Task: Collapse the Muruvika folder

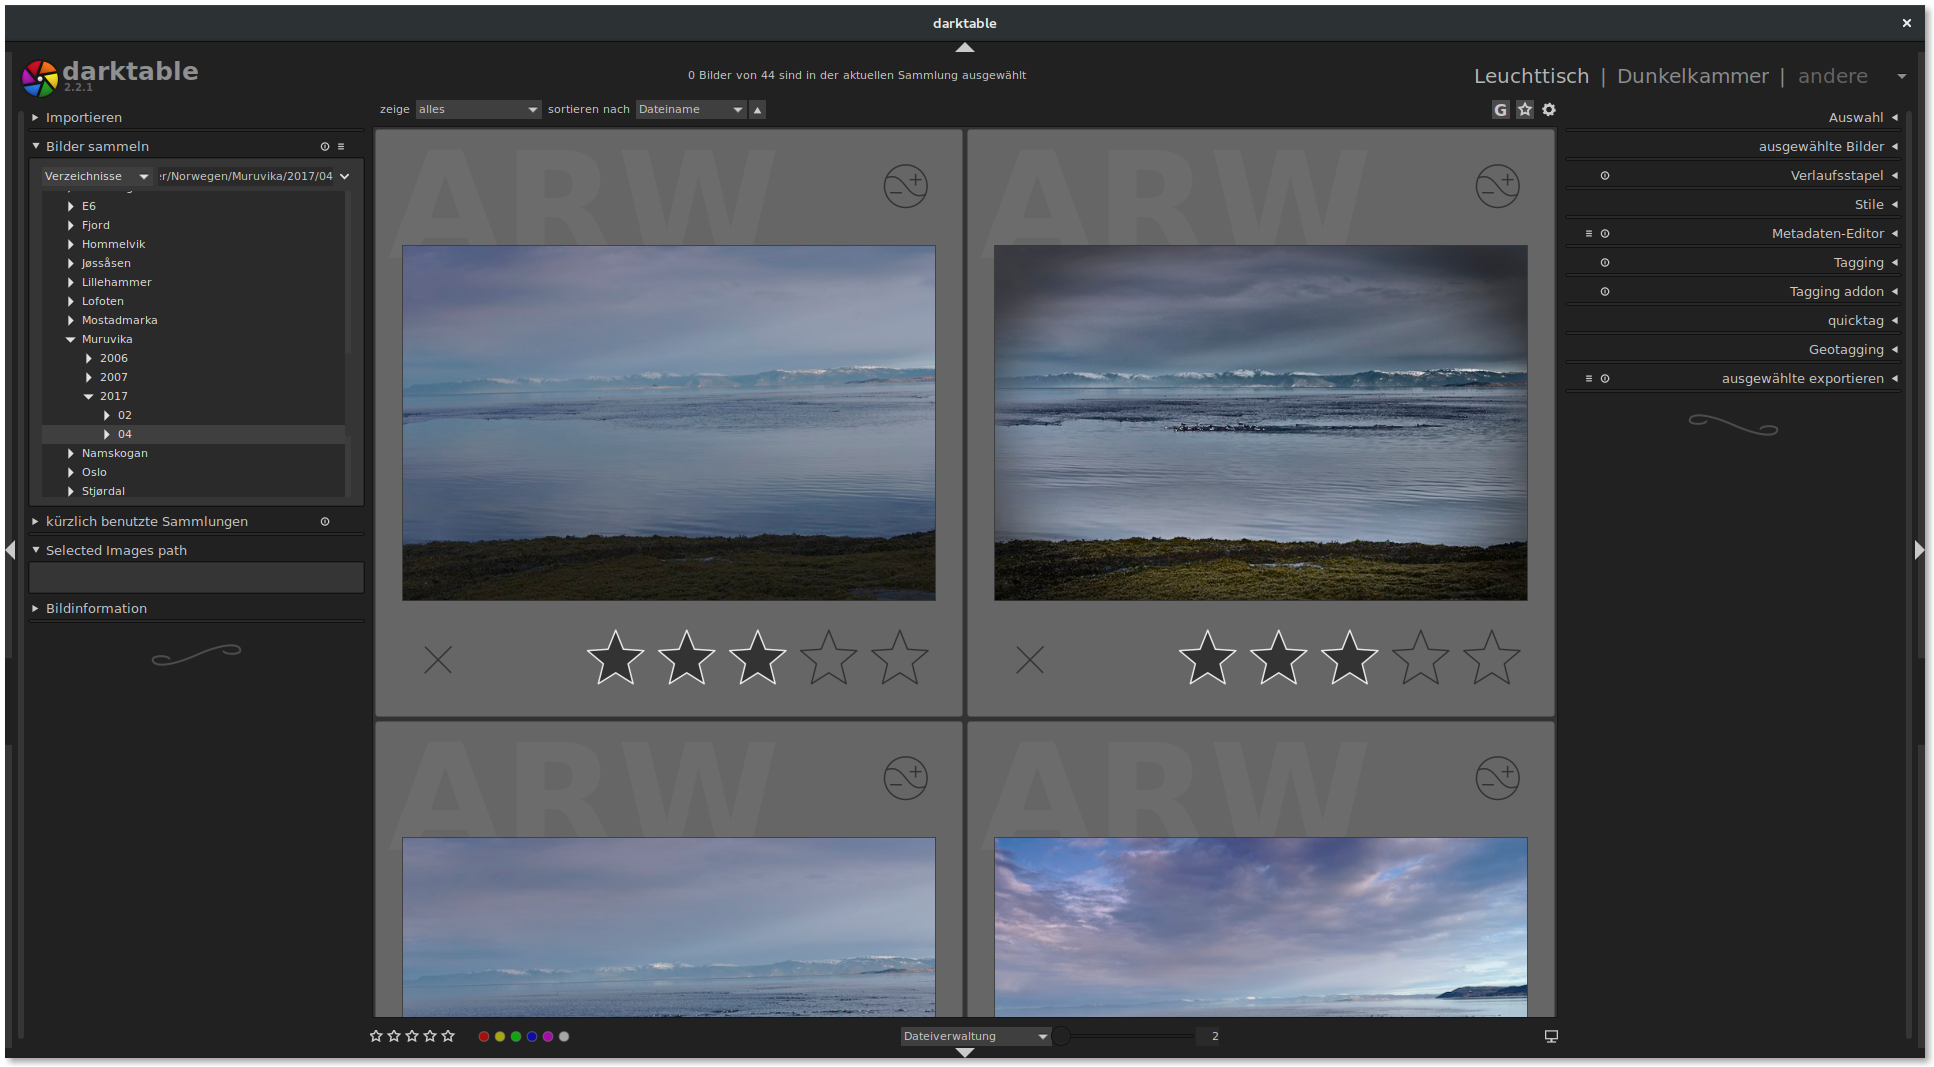Action: (x=71, y=340)
